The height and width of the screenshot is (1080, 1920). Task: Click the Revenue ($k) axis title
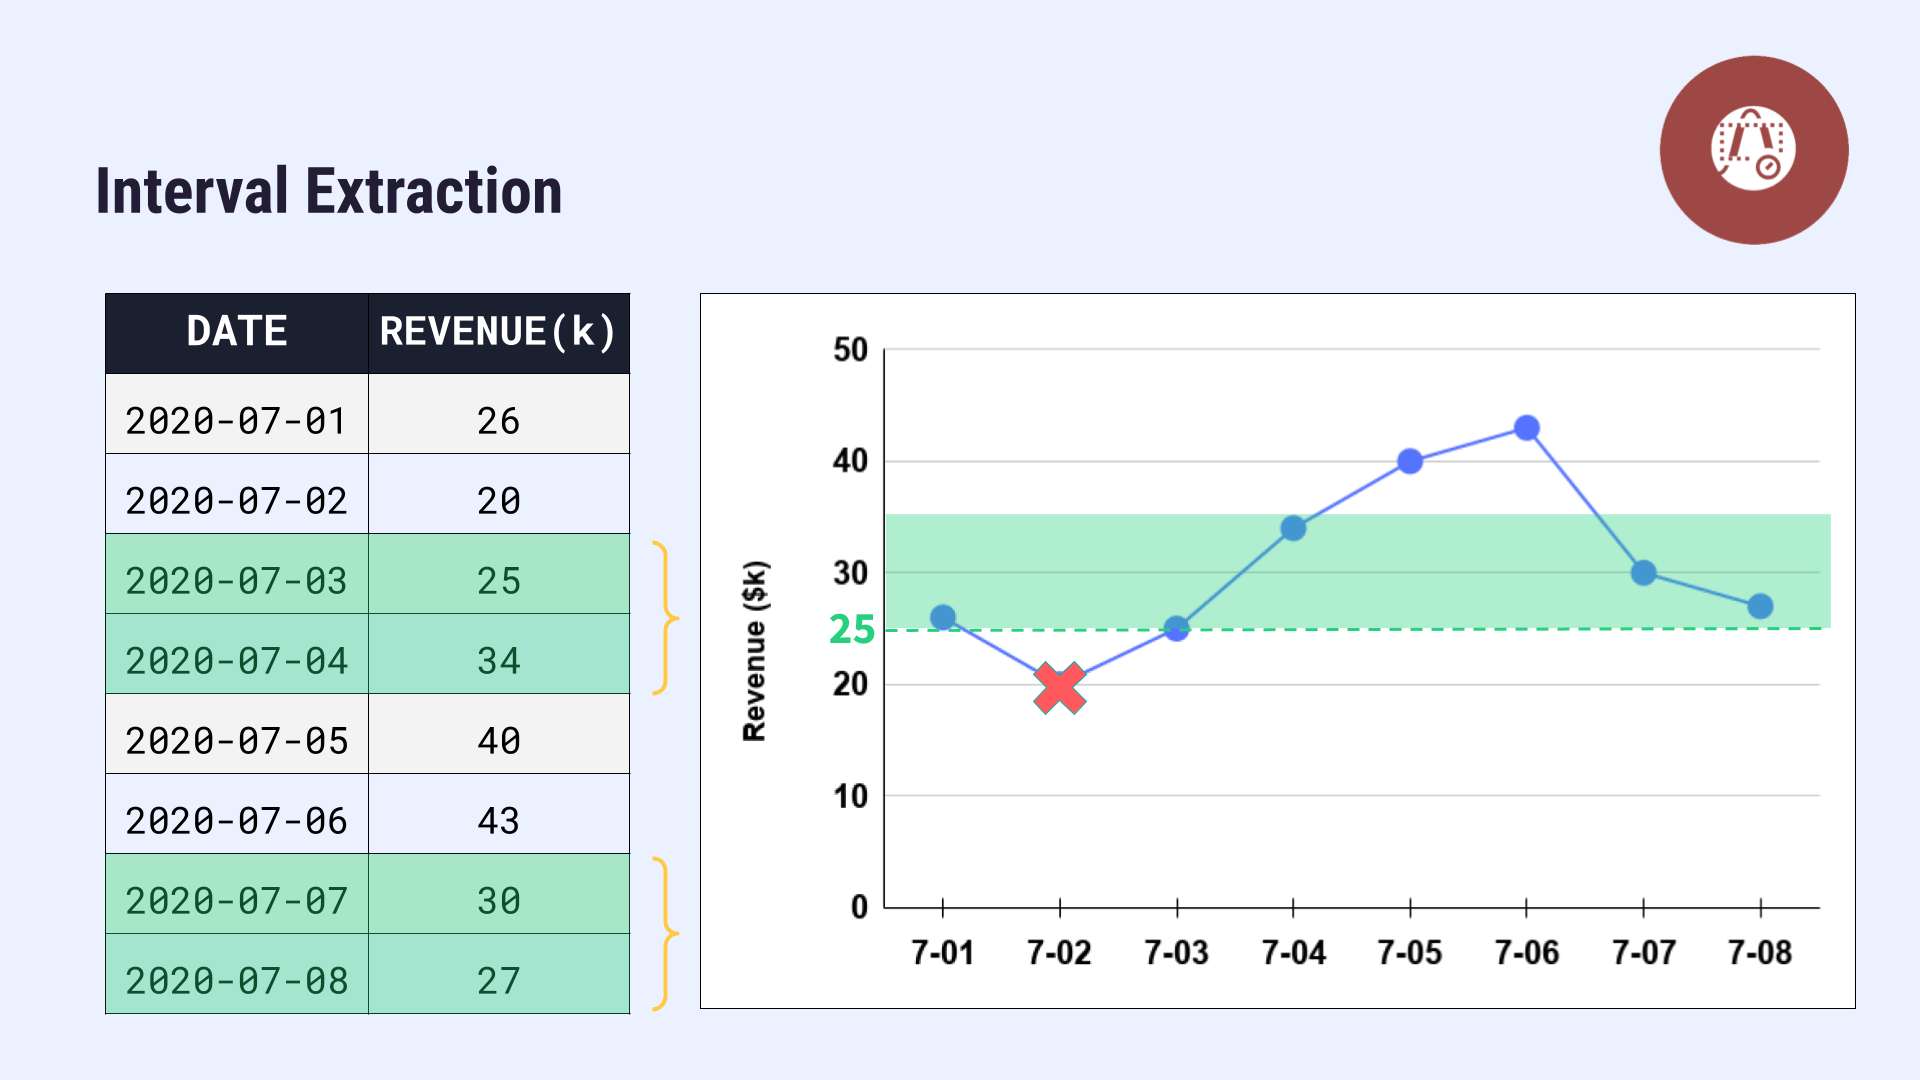pos(755,651)
